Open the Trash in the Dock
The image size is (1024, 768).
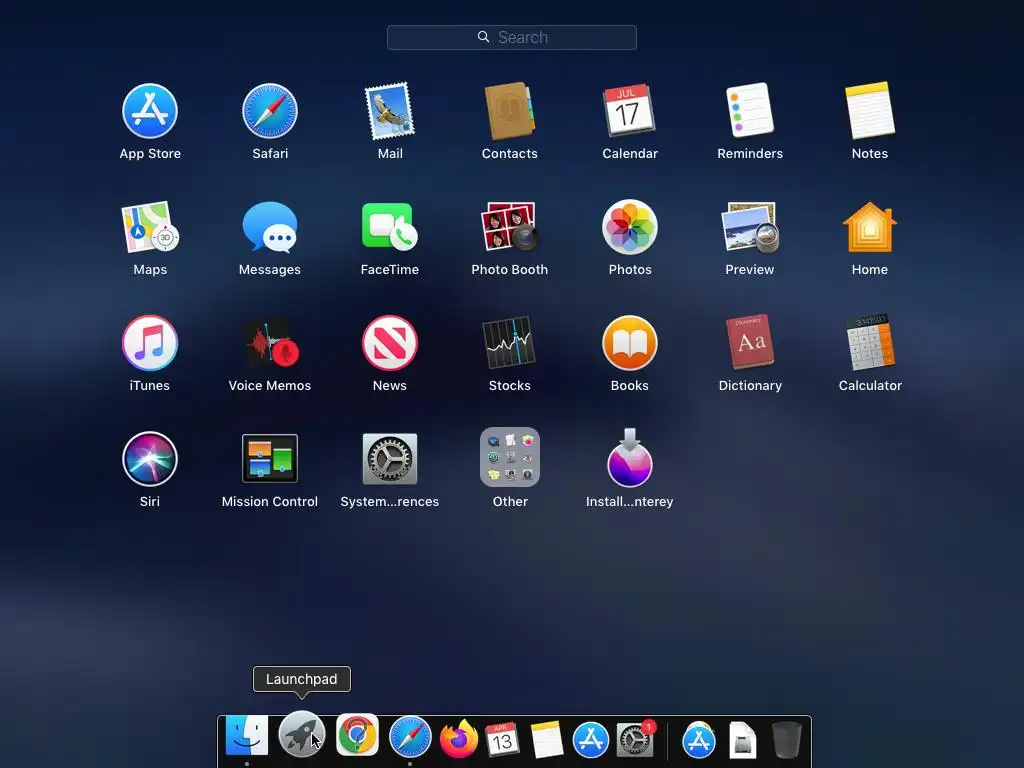coord(786,740)
